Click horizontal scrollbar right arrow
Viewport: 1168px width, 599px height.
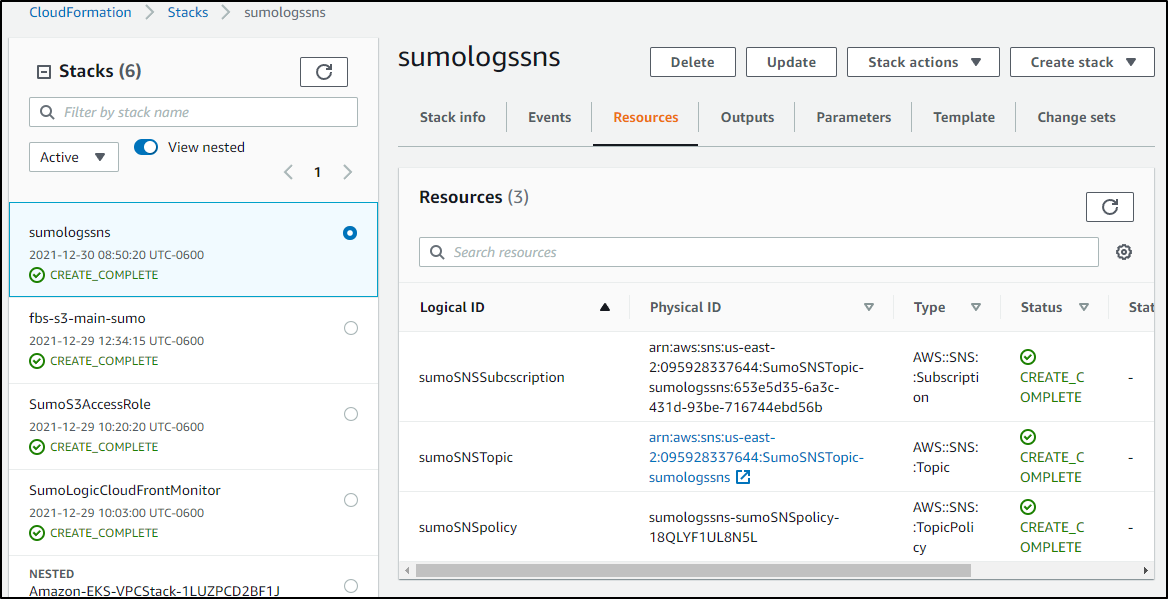click(x=1146, y=571)
